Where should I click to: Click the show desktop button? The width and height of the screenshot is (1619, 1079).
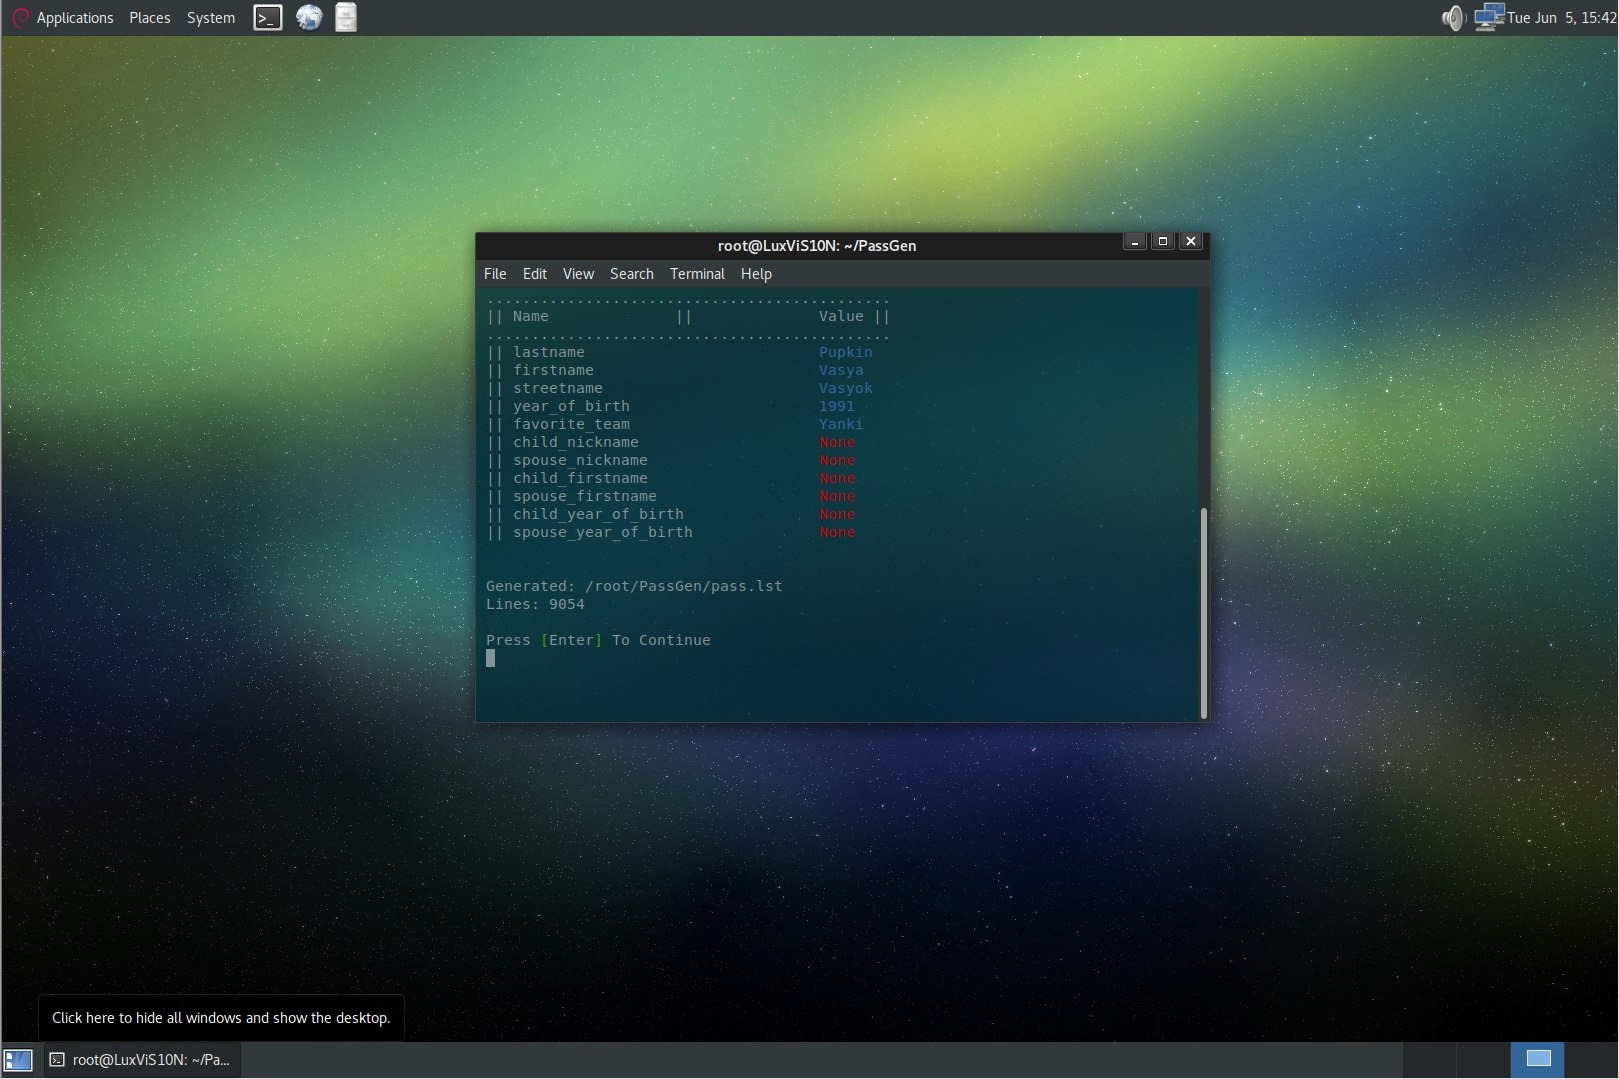click(x=18, y=1060)
